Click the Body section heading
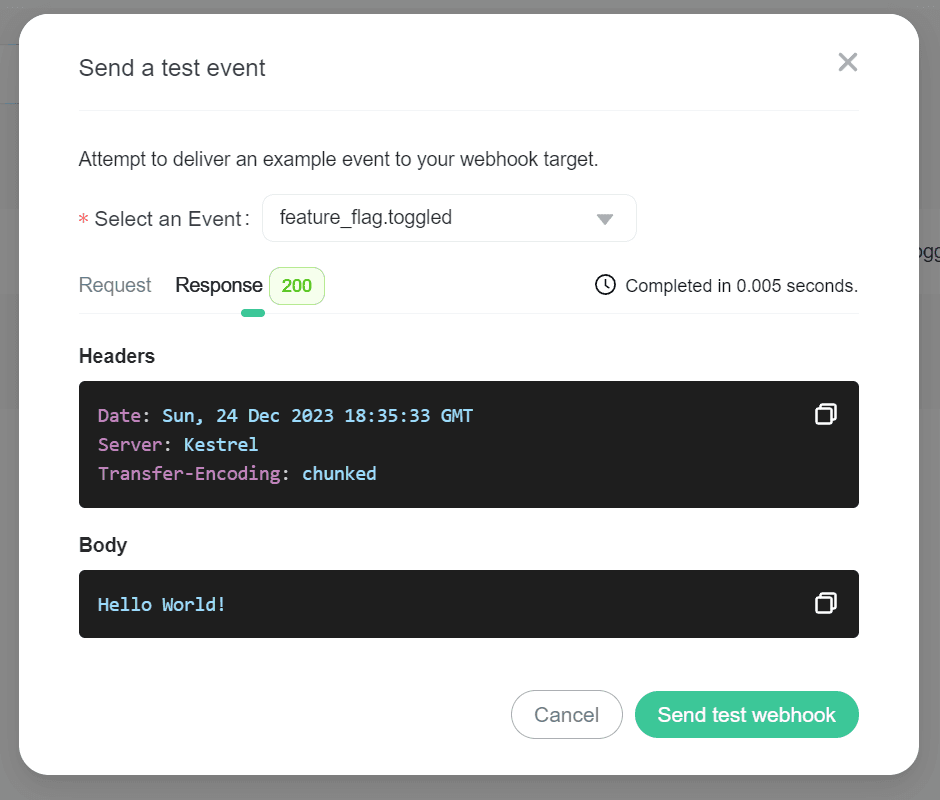 pos(103,545)
